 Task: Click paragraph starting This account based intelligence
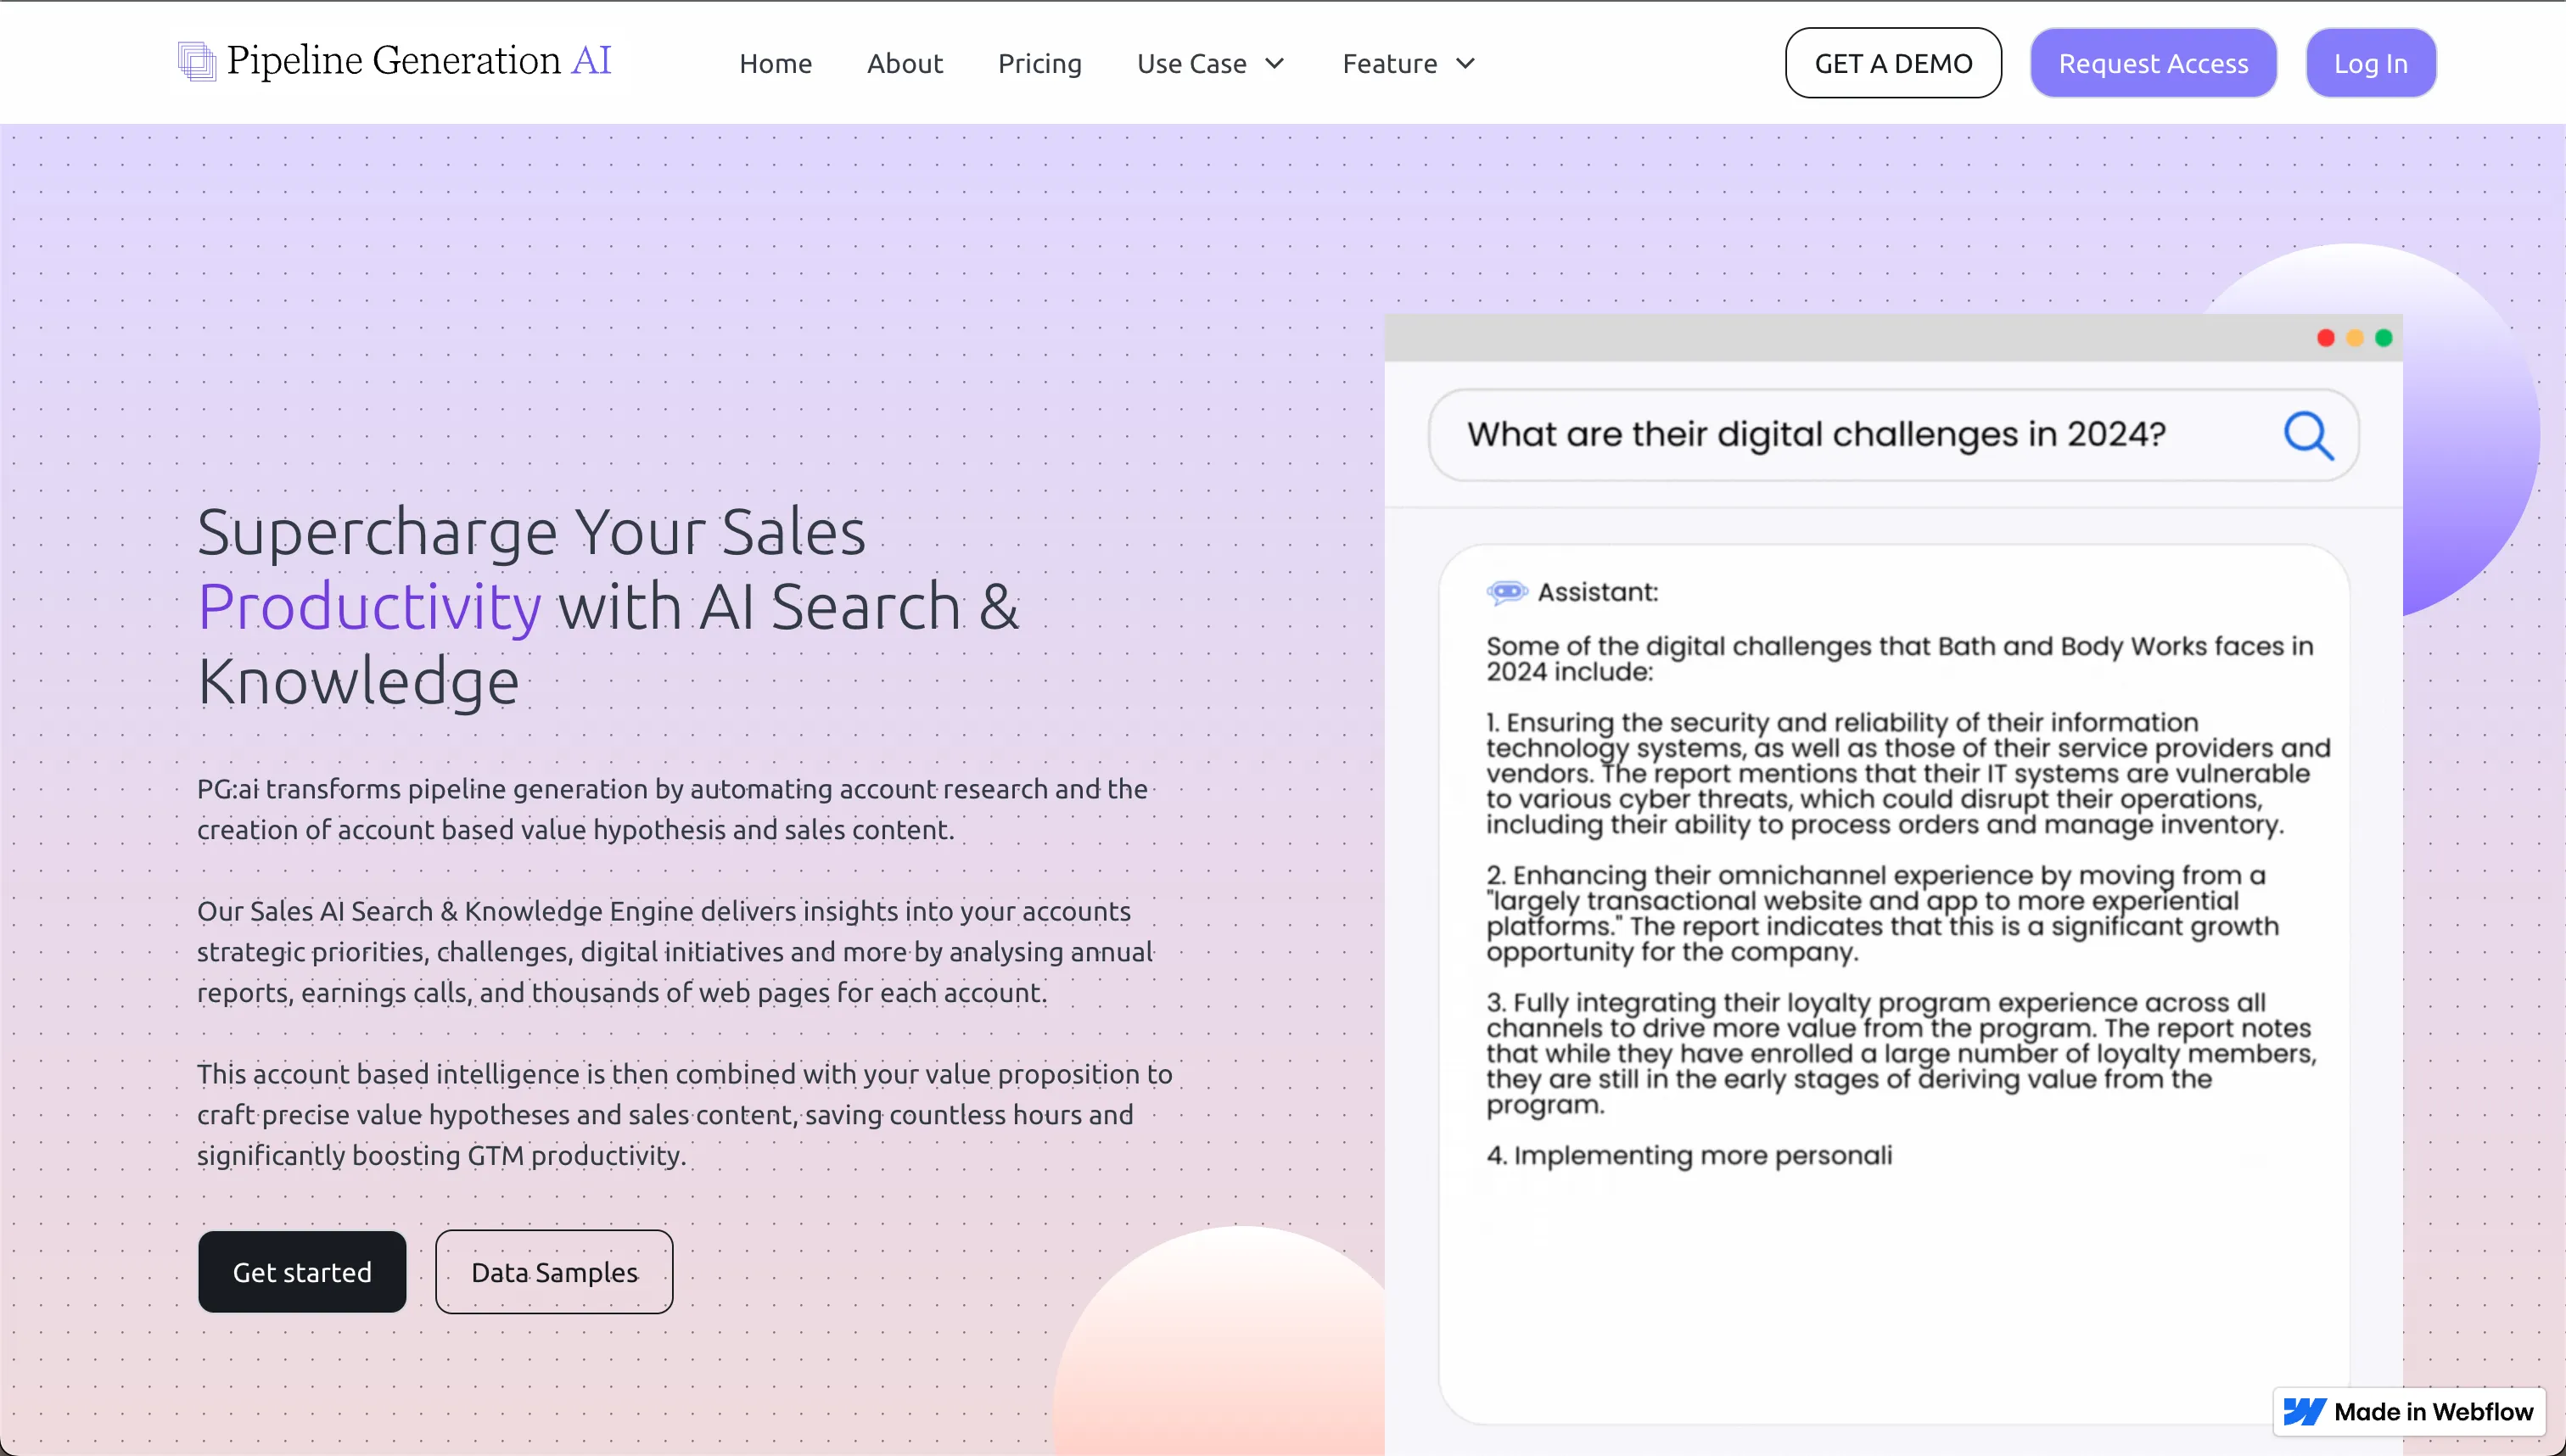tap(684, 1114)
